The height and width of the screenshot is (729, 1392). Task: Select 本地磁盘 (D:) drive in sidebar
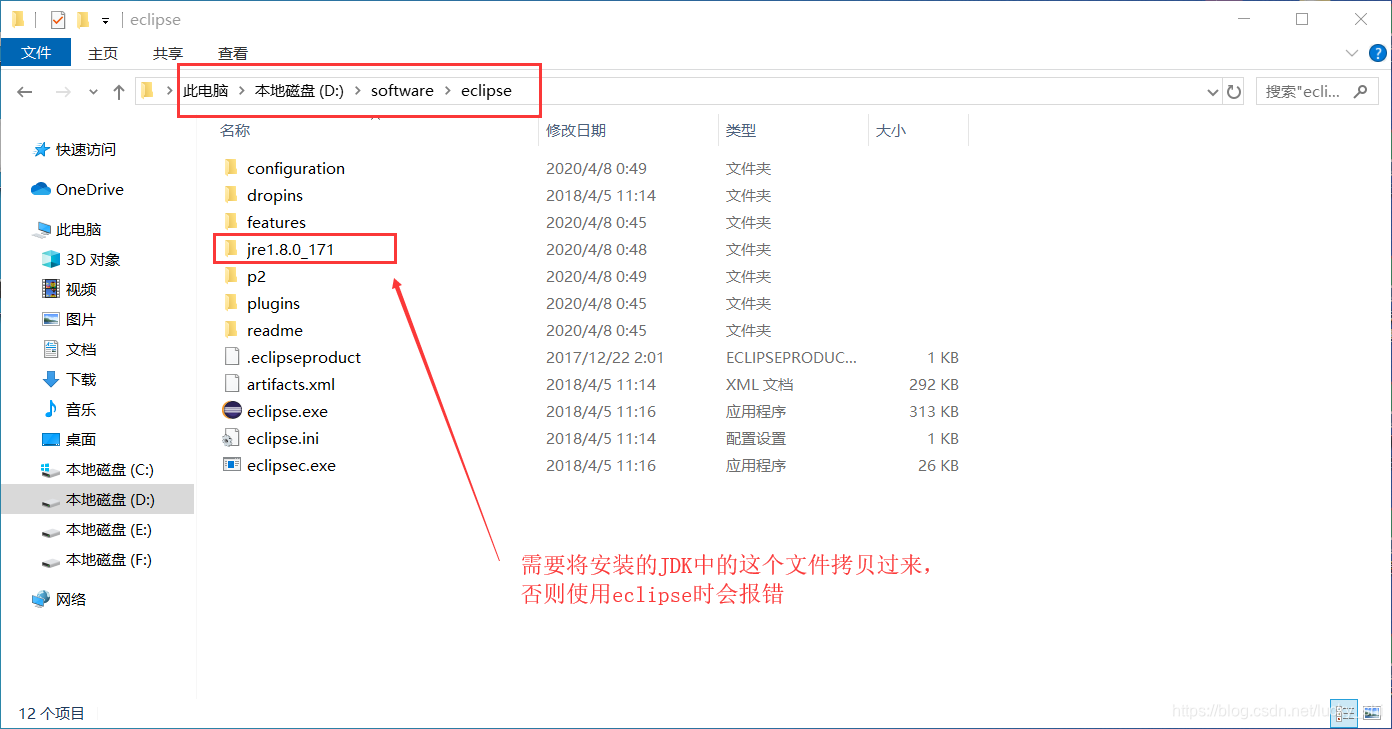click(x=97, y=499)
